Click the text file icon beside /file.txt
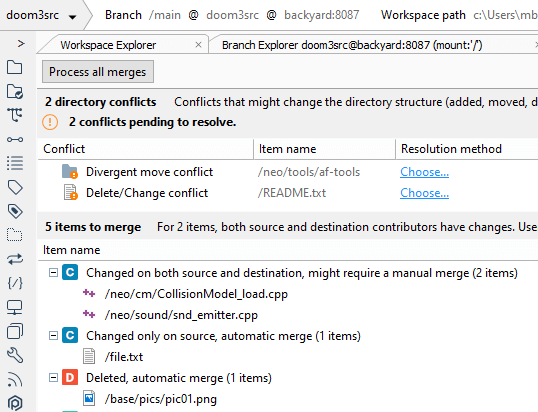Viewport: 538px width, 412px height. (89, 356)
